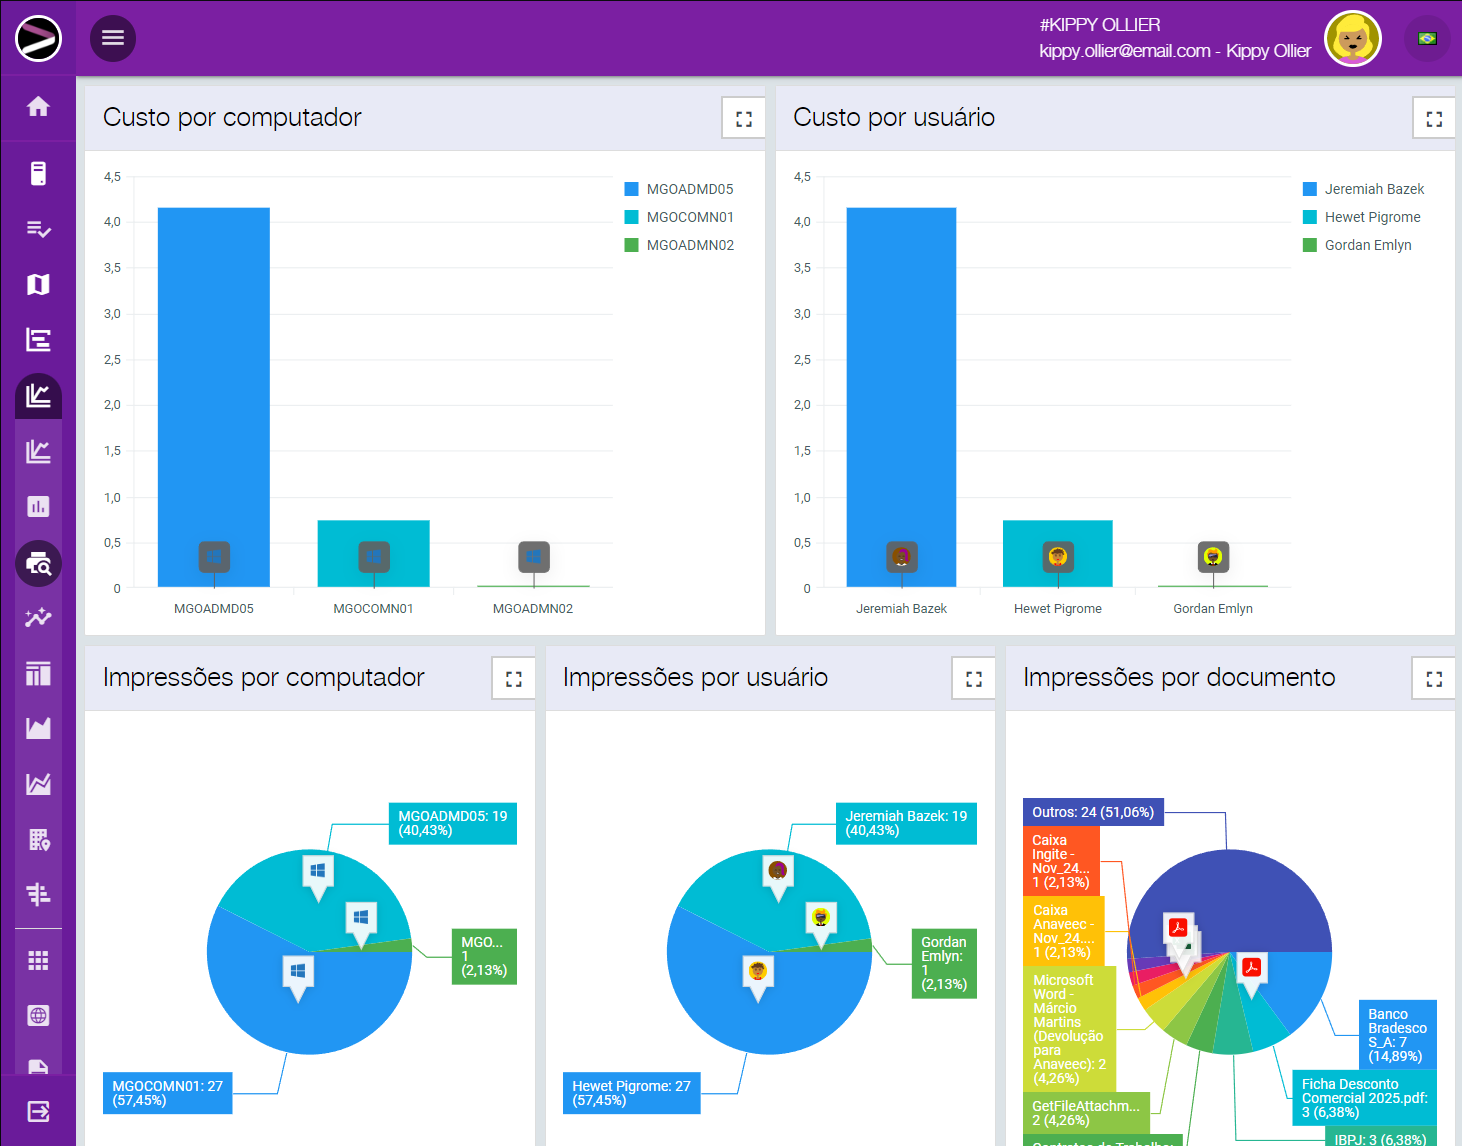The image size is (1462, 1146).
Task: Expand Custo por computador panel fullscreen
Action: tap(743, 119)
